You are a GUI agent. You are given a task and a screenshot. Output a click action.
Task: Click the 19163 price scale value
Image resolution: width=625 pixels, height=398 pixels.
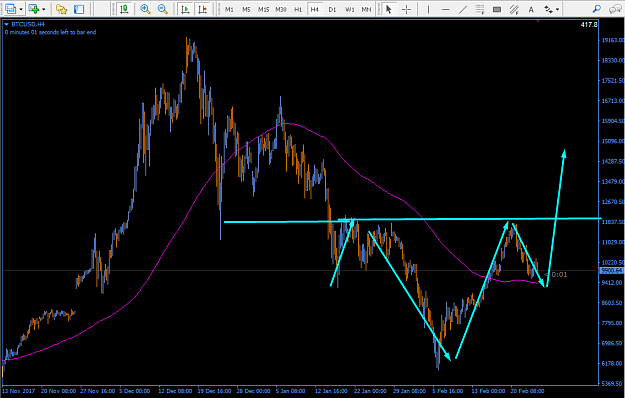point(613,40)
